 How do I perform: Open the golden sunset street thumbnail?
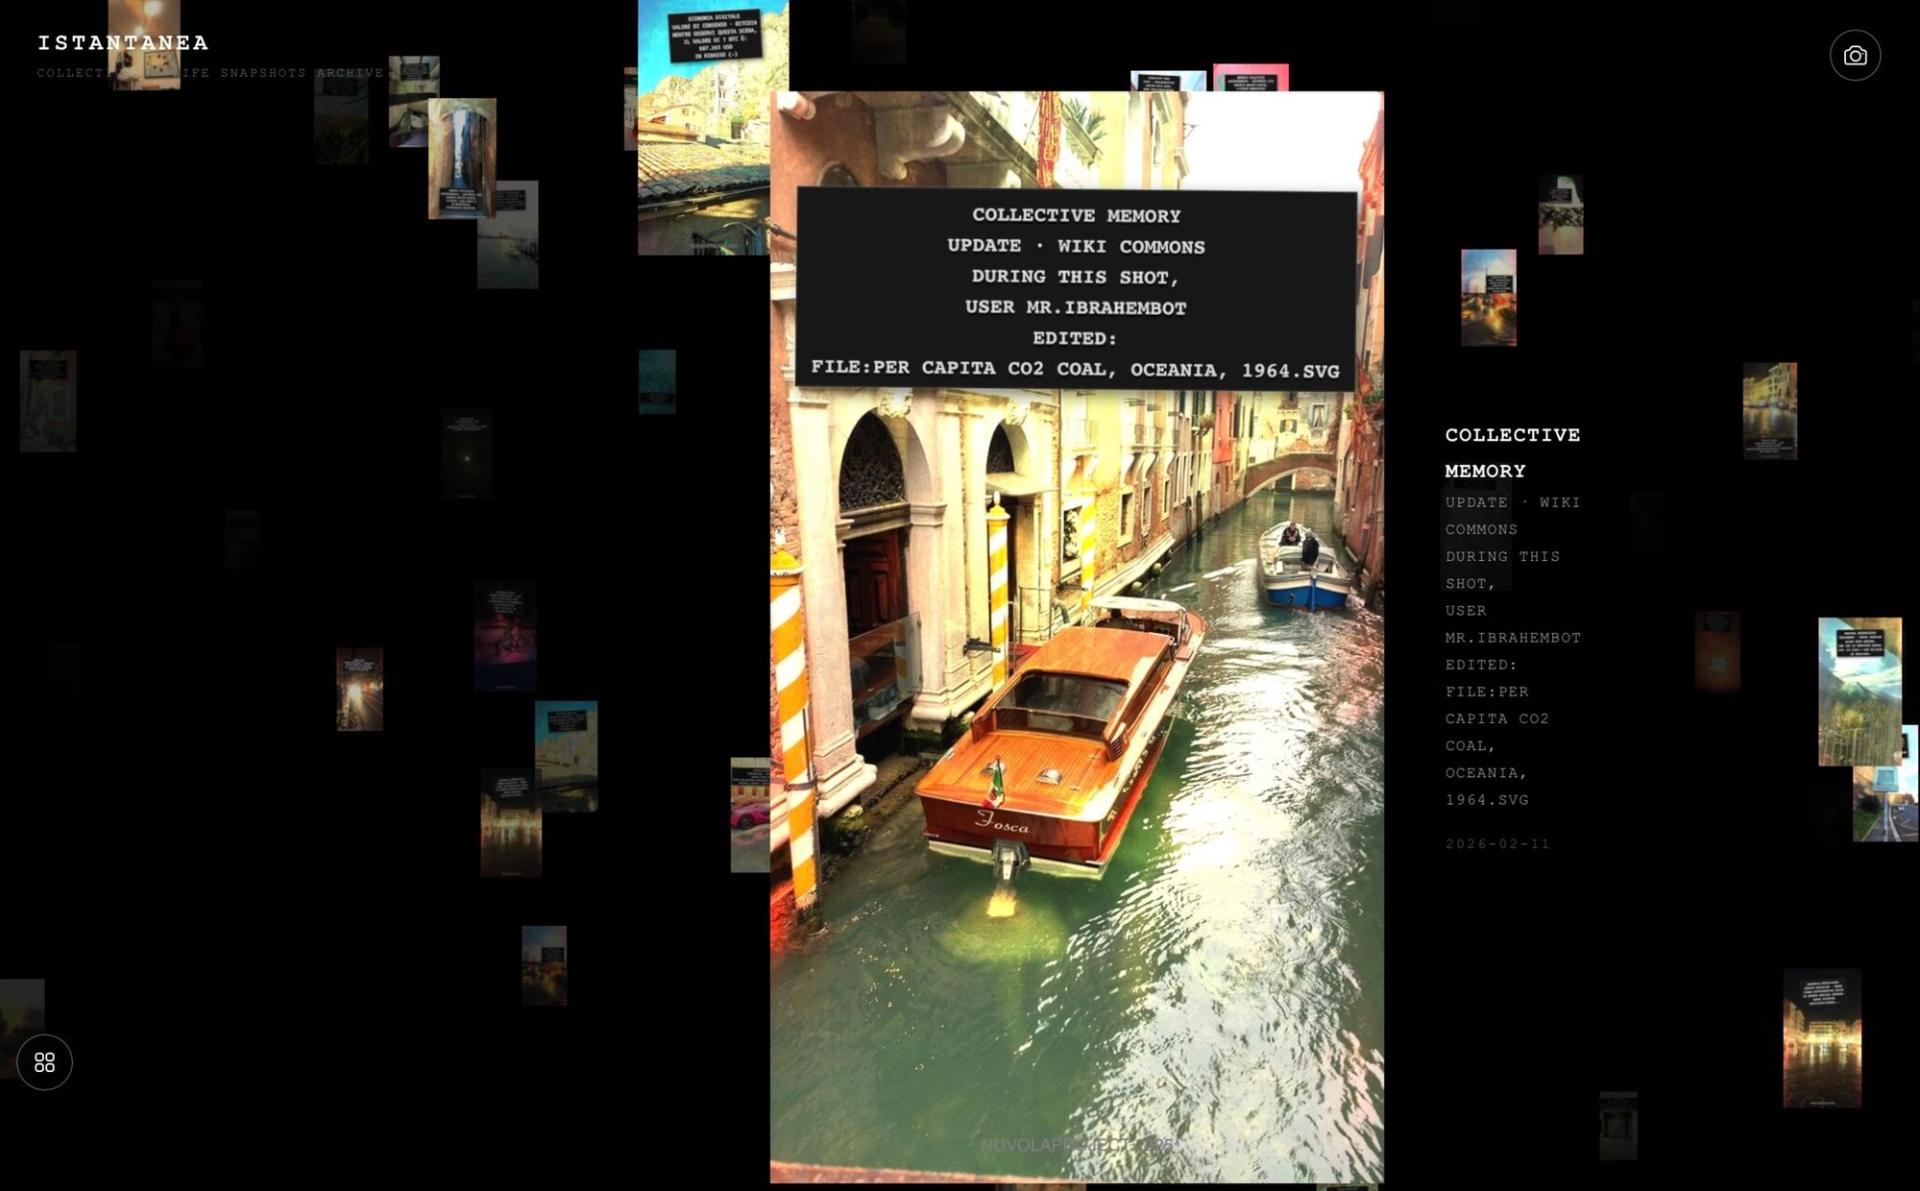(x=1488, y=298)
